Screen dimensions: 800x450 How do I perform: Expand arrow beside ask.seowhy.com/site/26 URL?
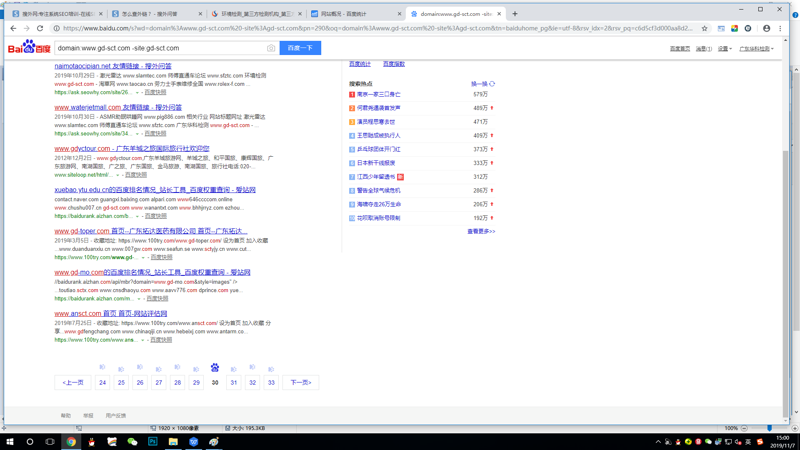pos(137,93)
